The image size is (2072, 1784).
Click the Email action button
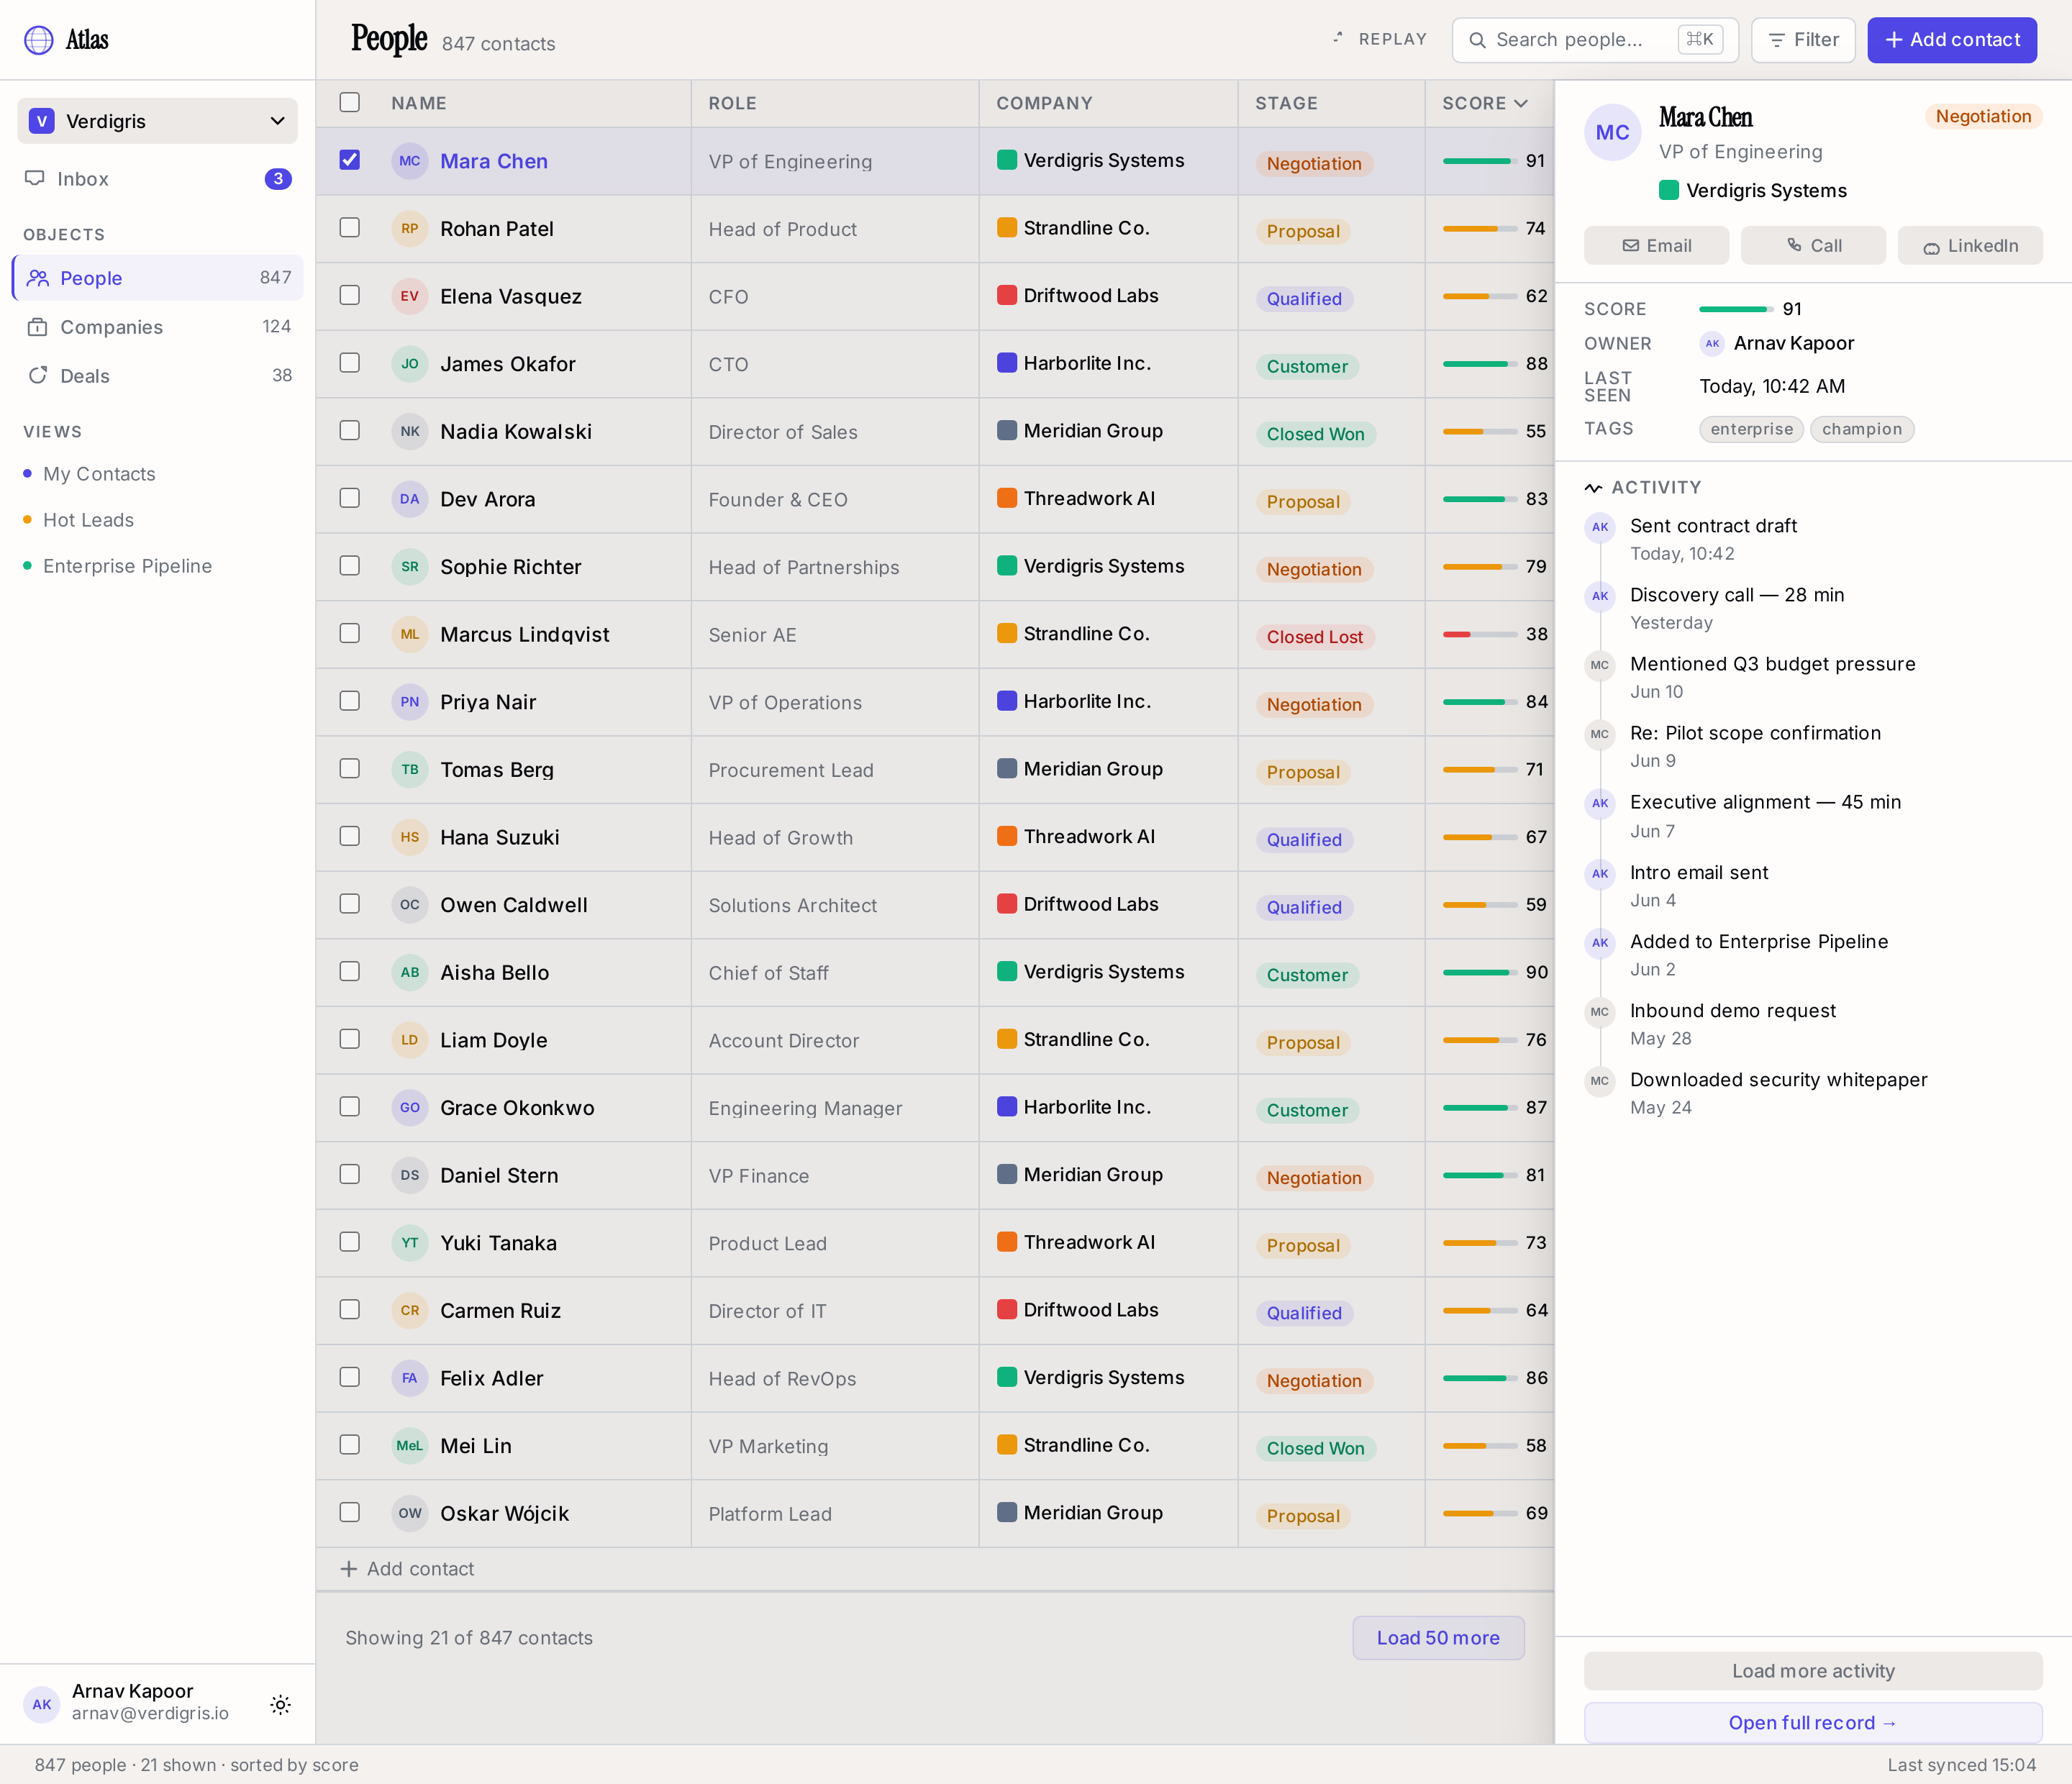pyautogui.click(x=1656, y=246)
